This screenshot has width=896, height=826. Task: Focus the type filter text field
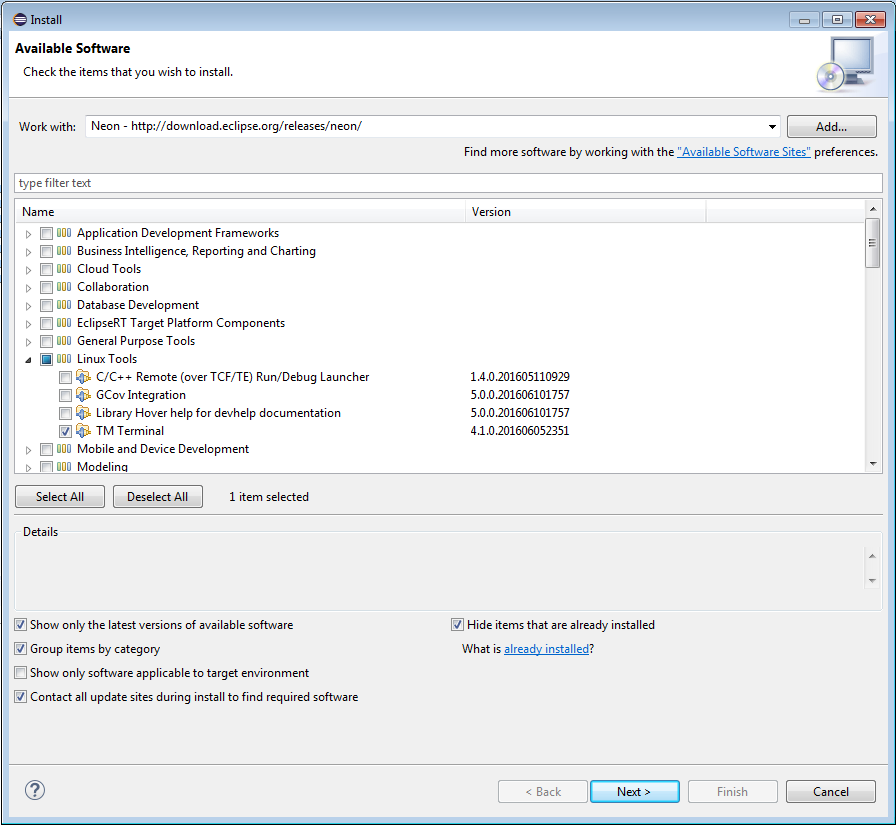click(x=449, y=183)
